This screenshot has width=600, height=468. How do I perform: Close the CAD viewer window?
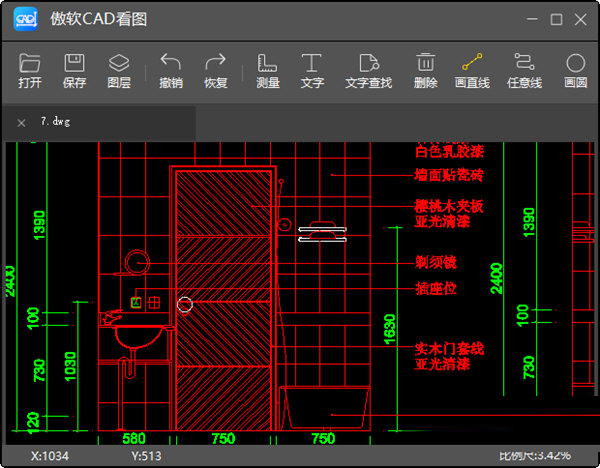(x=580, y=19)
